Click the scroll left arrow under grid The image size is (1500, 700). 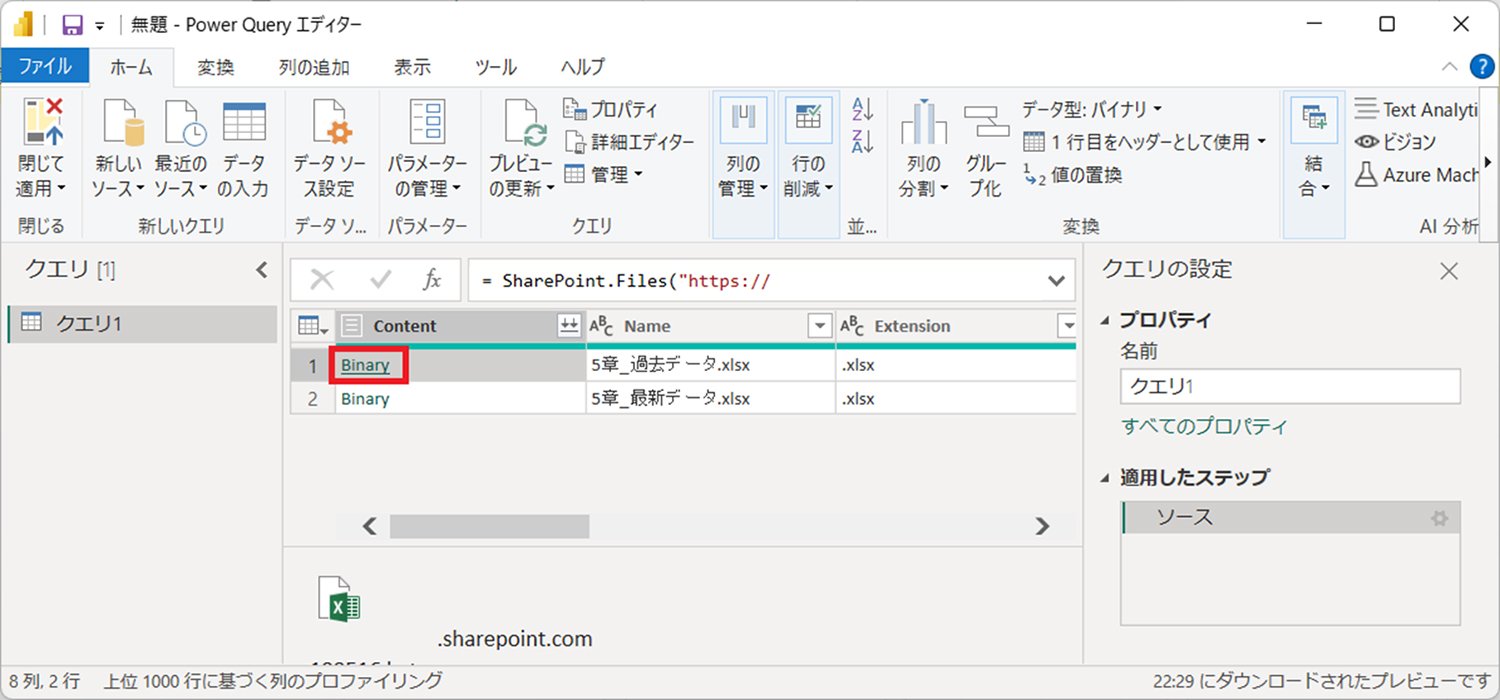pyautogui.click(x=369, y=525)
